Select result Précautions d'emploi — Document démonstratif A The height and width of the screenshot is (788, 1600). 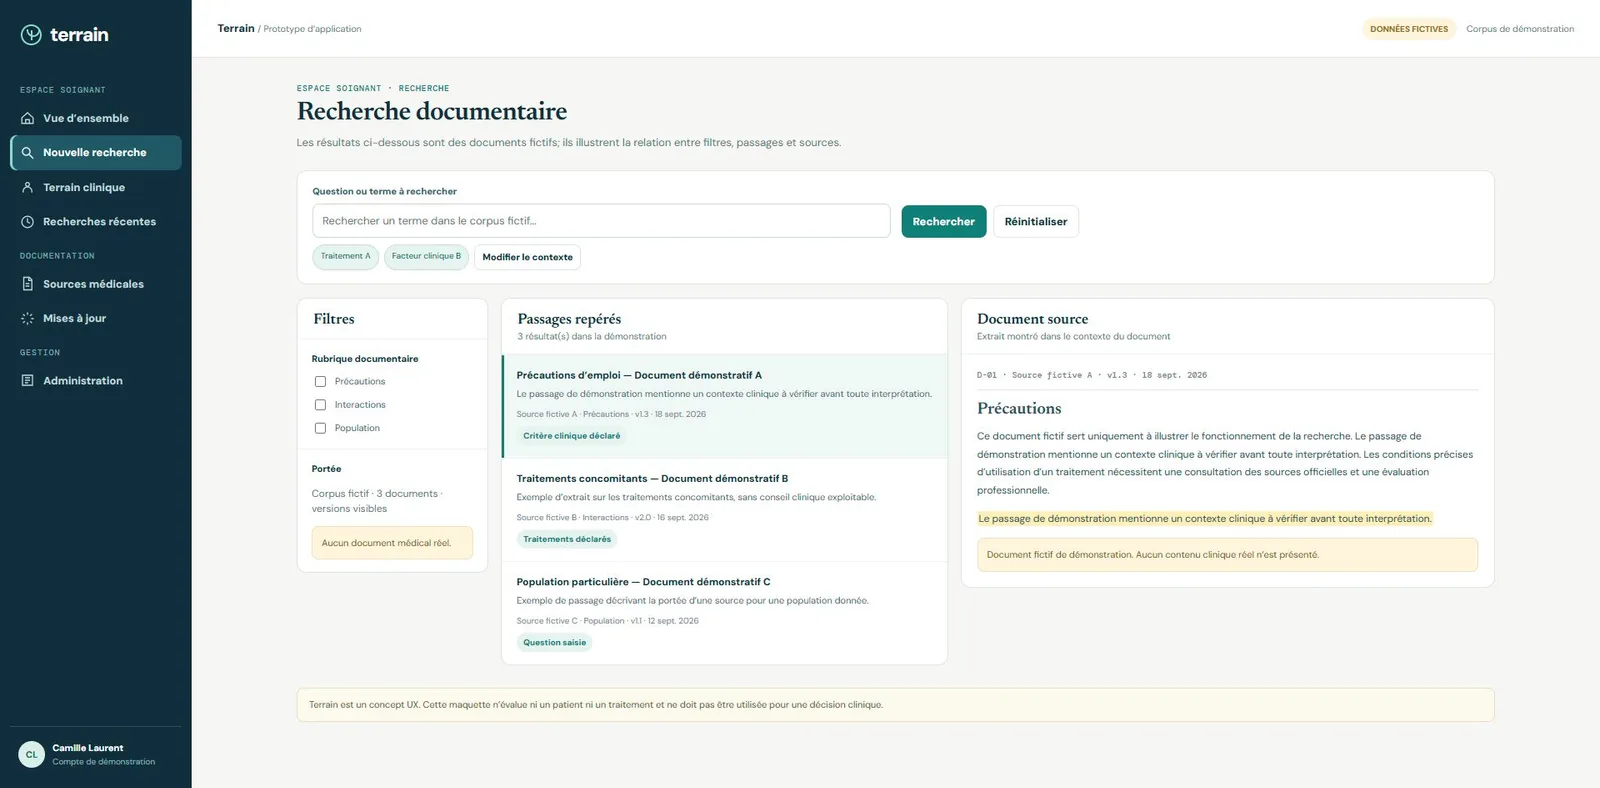725,406
